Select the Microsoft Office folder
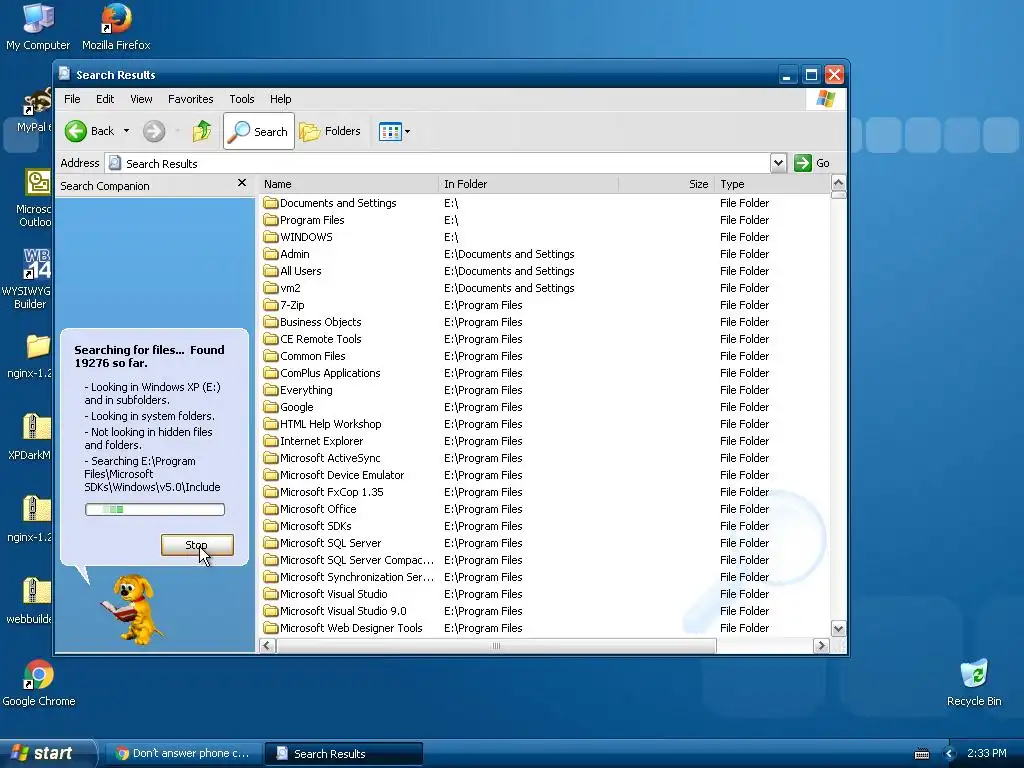The height and width of the screenshot is (768, 1024). click(310, 509)
